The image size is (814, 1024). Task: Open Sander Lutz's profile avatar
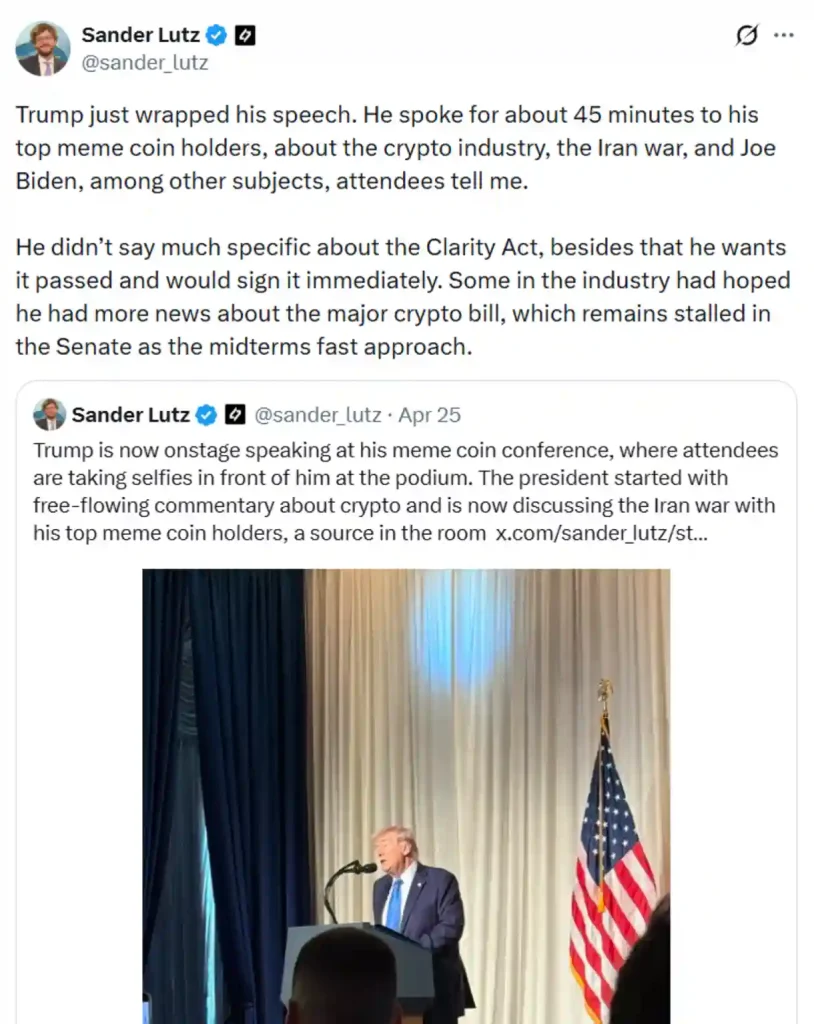pyautogui.click(x=42, y=47)
